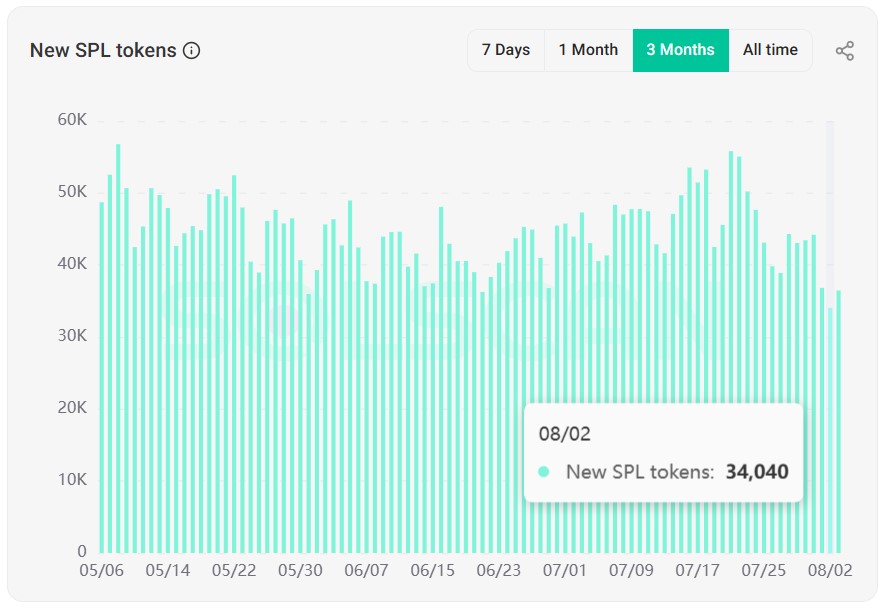This screenshot has width=886, height=610.
Task: Switch to the All time view
Action: 770,50
